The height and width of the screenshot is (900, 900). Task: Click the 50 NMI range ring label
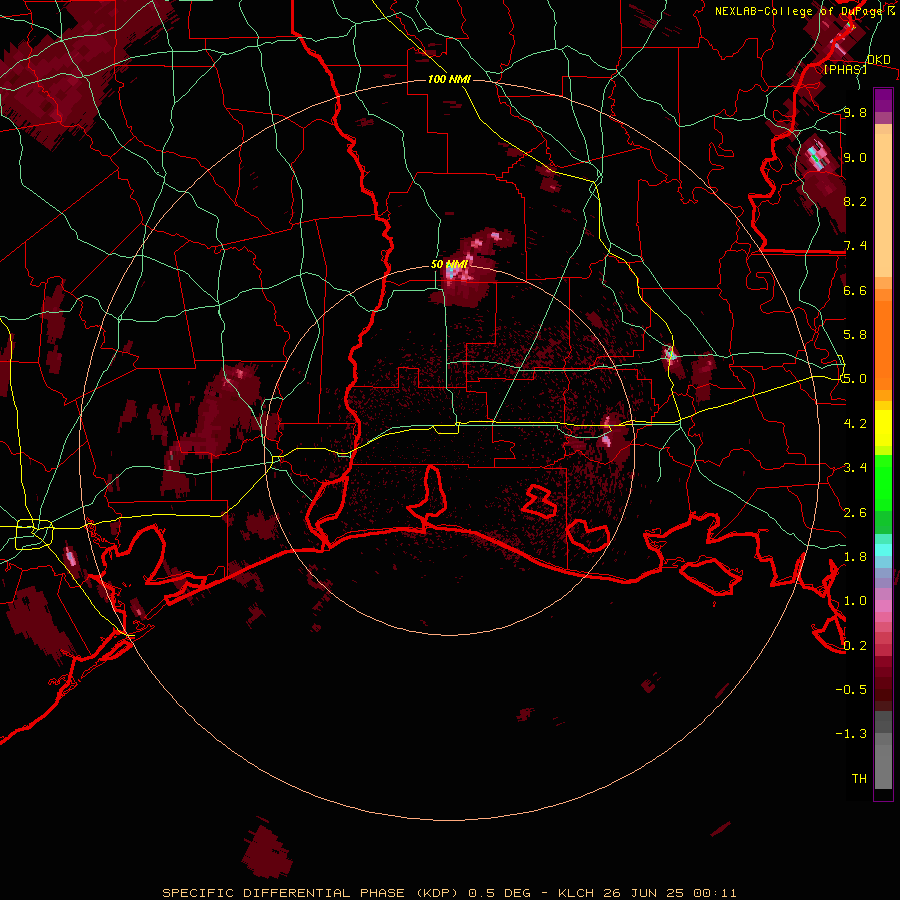tap(449, 264)
